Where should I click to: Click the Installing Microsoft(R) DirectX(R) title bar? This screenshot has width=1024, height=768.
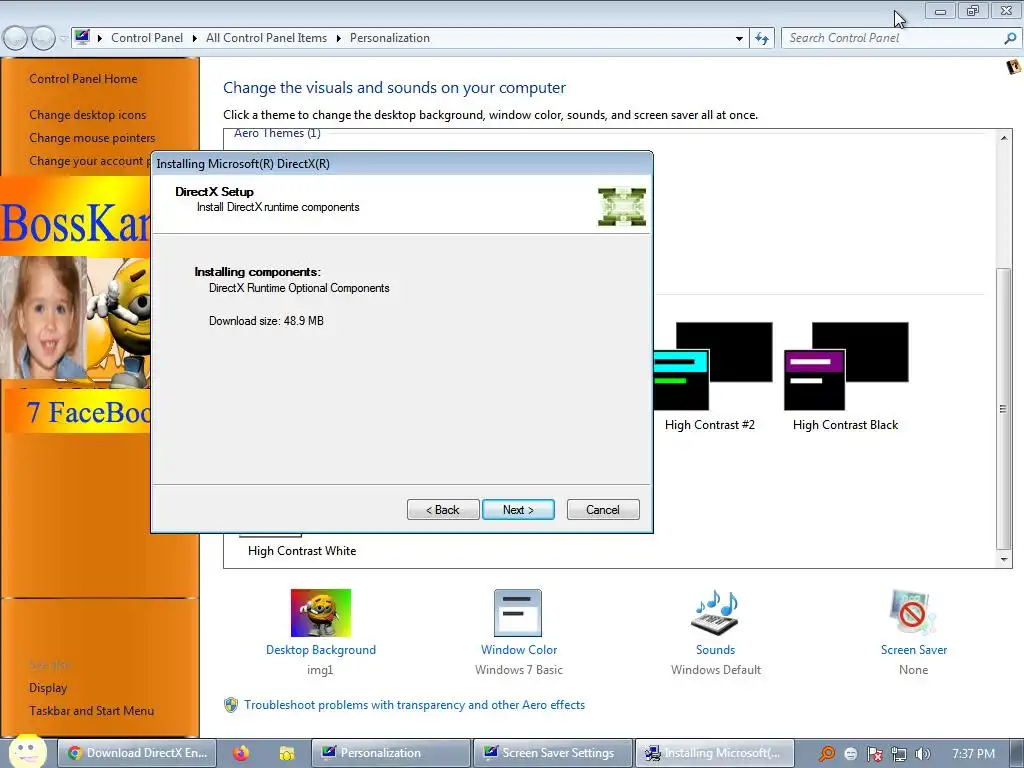point(401,164)
